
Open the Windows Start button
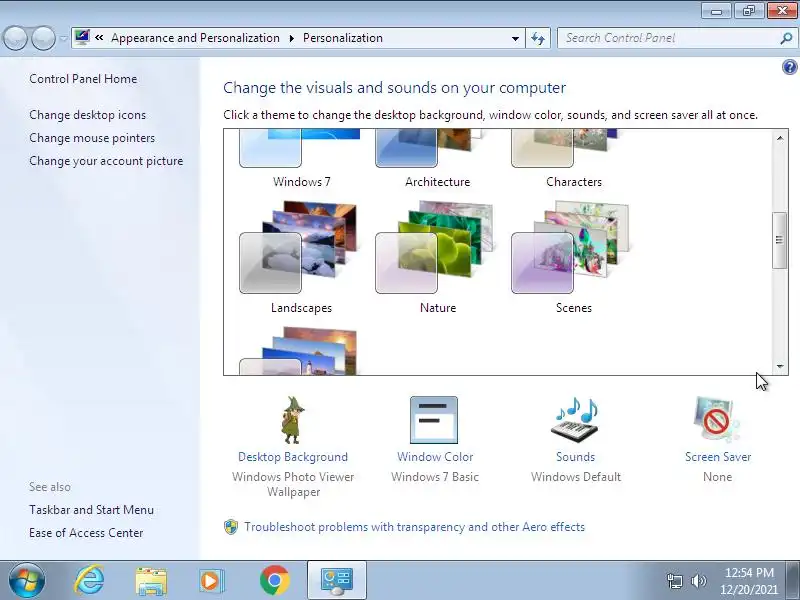pos(26,580)
